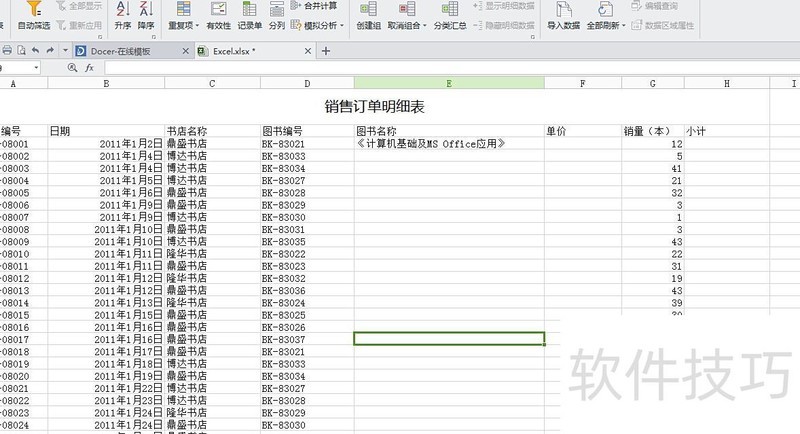Click the zoom magnifier icon by formula bar

tap(72, 67)
